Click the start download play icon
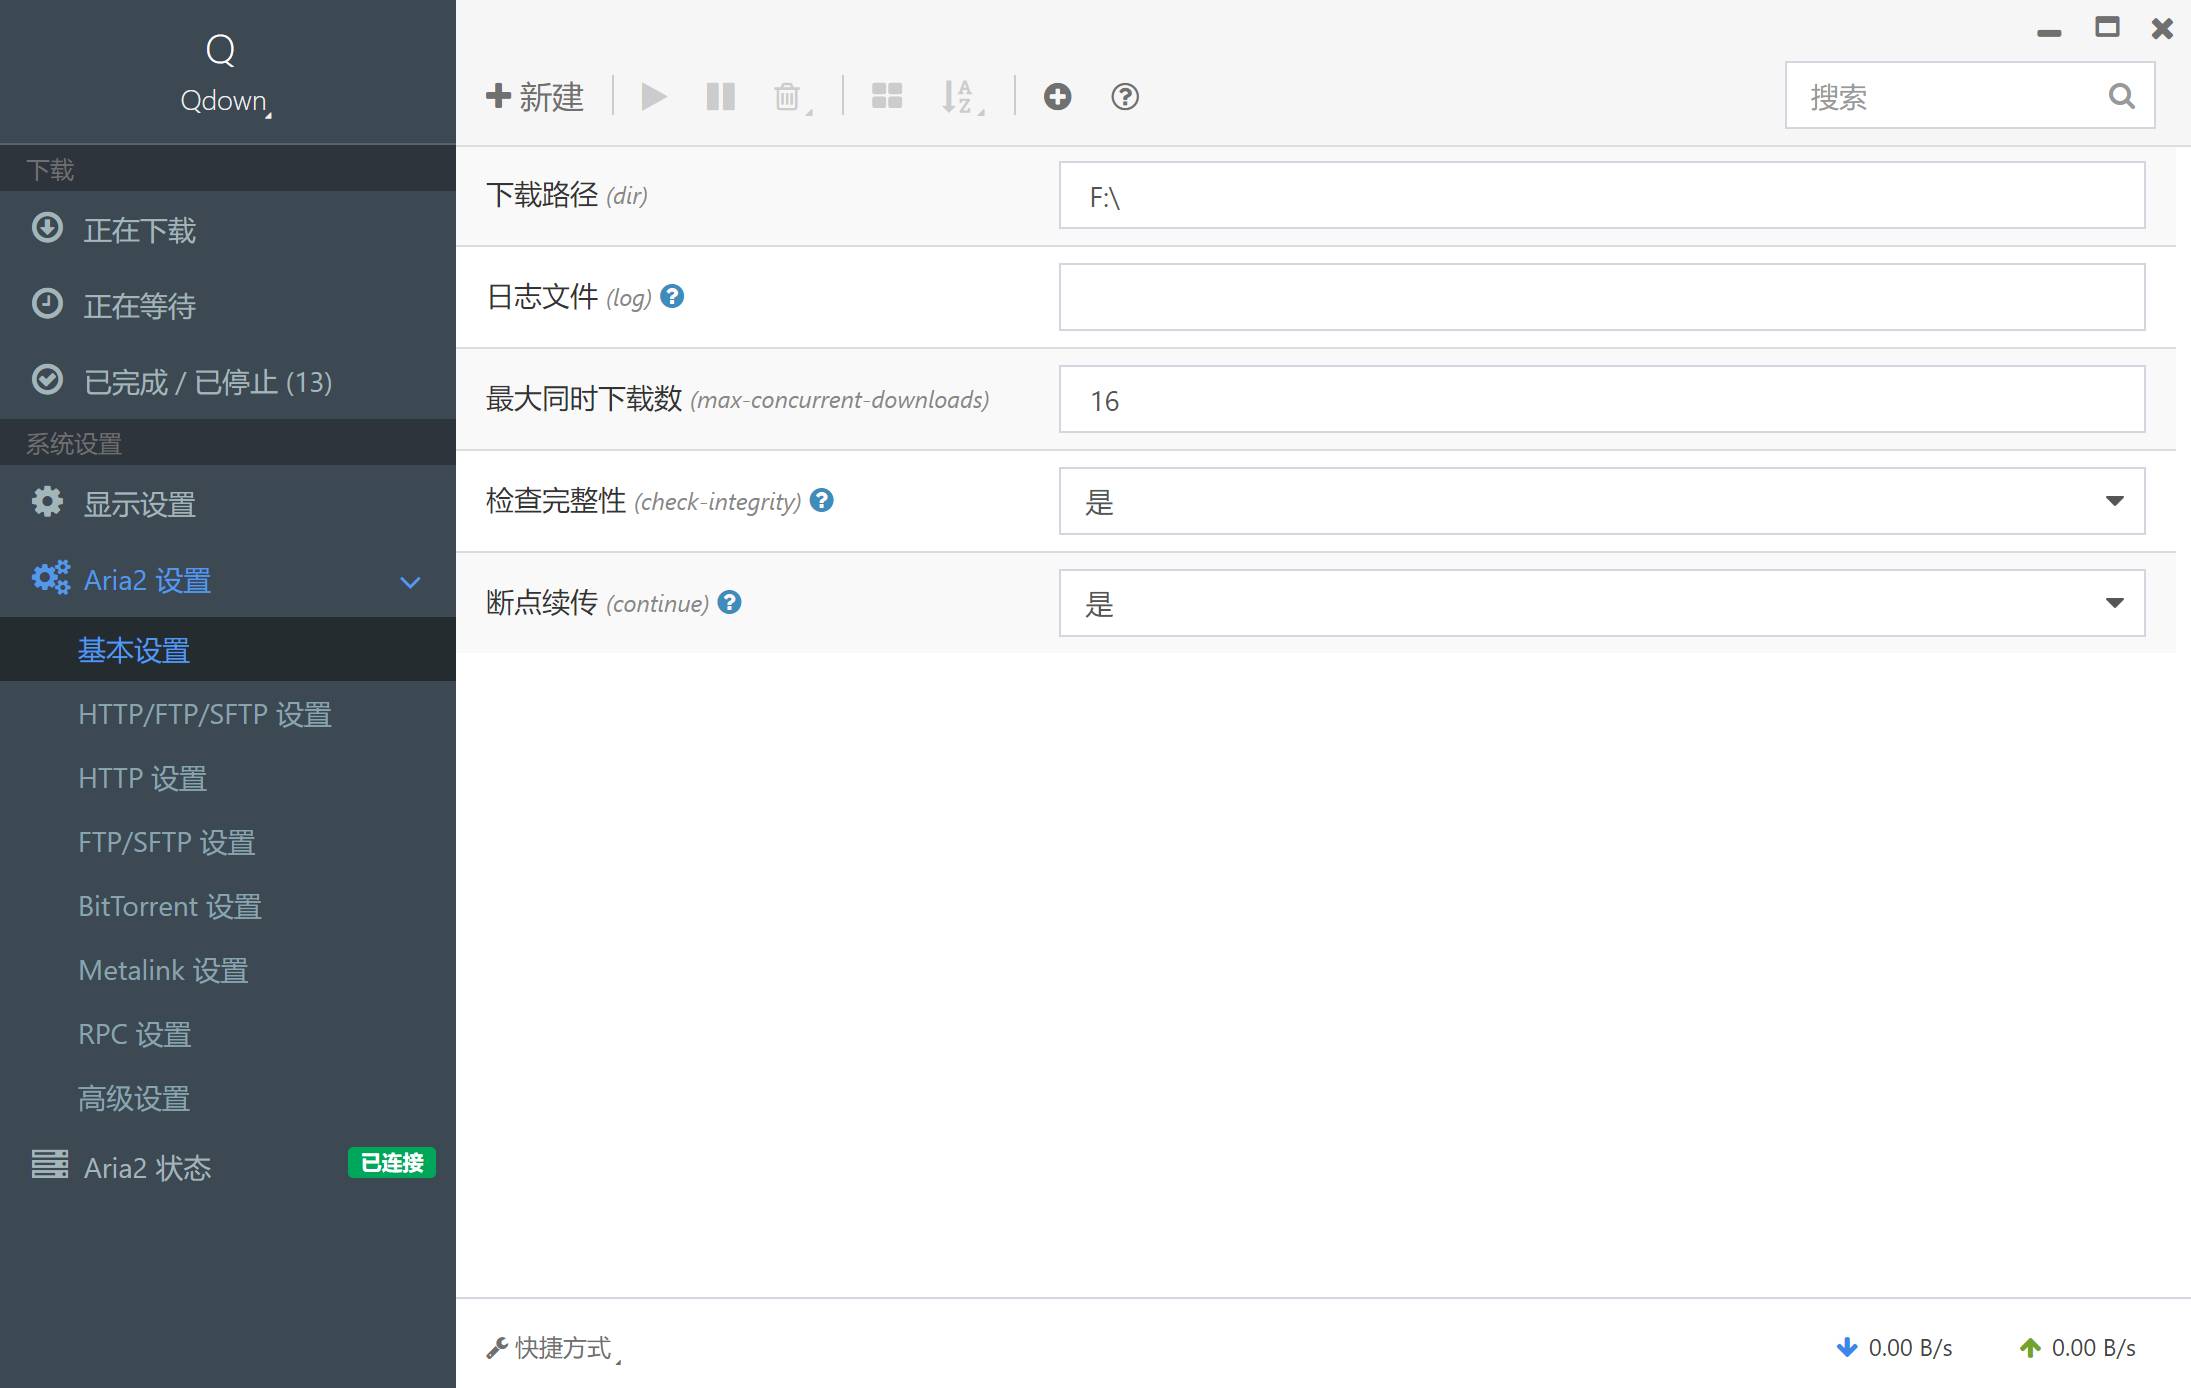Viewport: 2191px width, 1388px height. 654,97
